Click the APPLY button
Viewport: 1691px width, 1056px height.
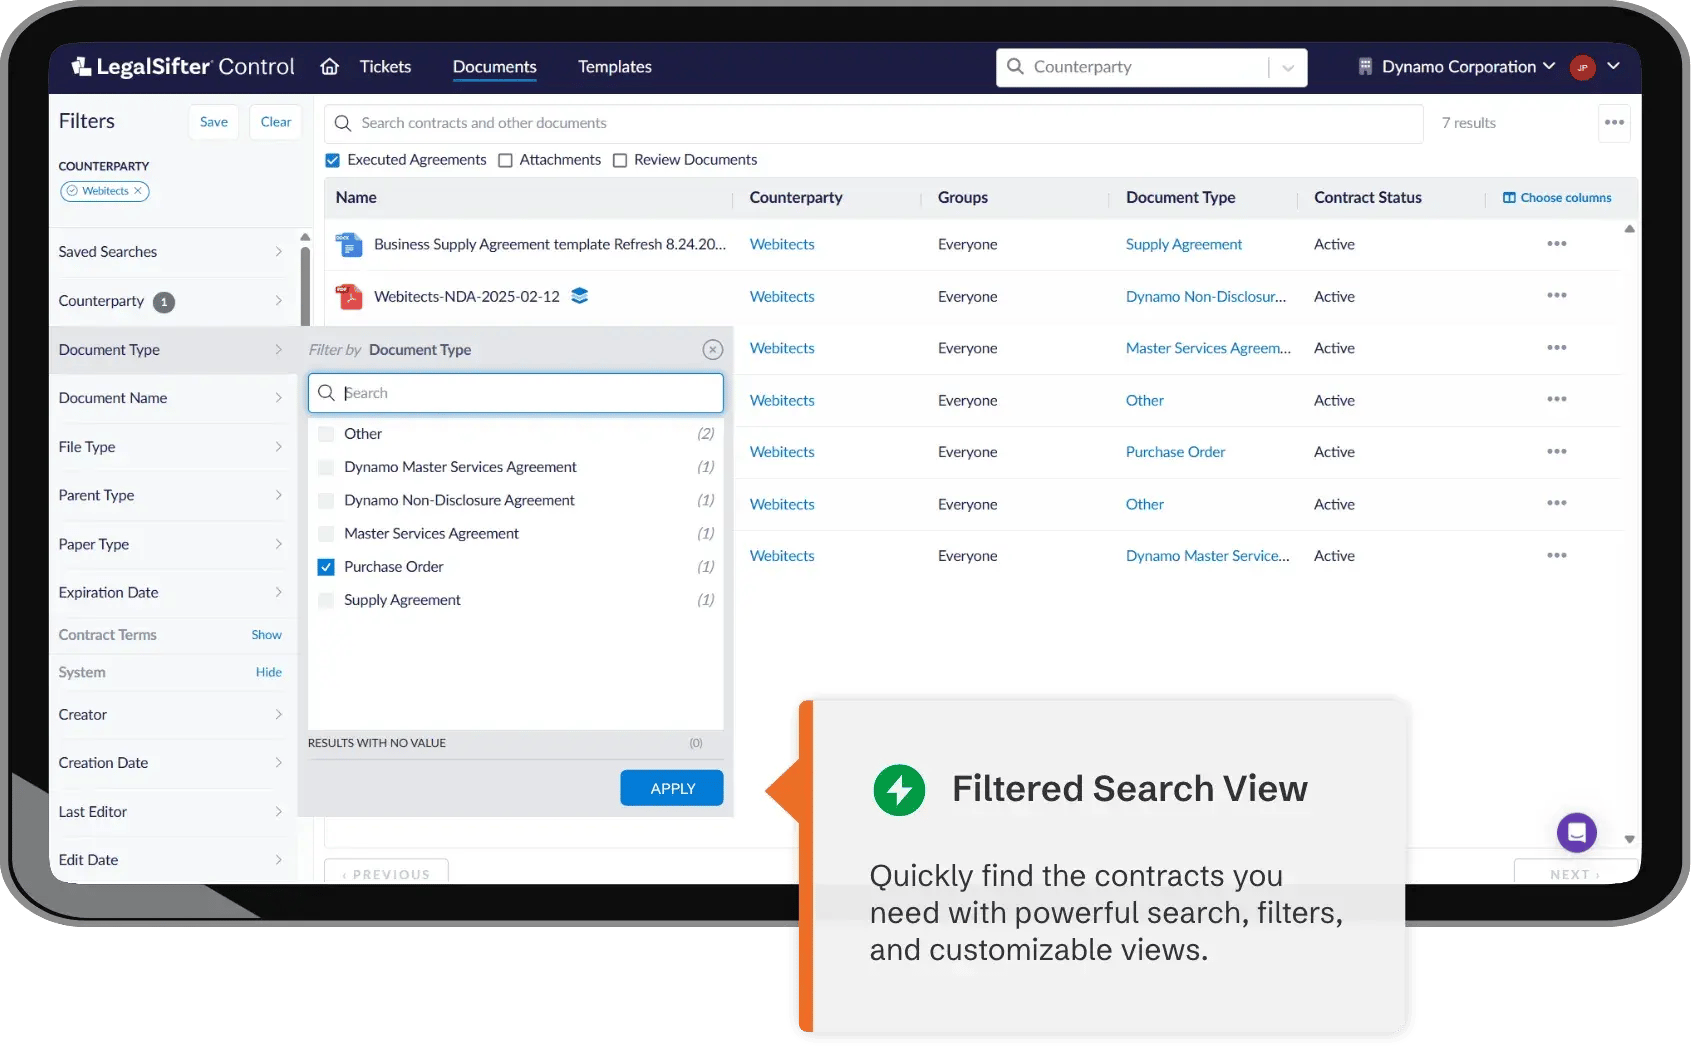[x=671, y=788]
